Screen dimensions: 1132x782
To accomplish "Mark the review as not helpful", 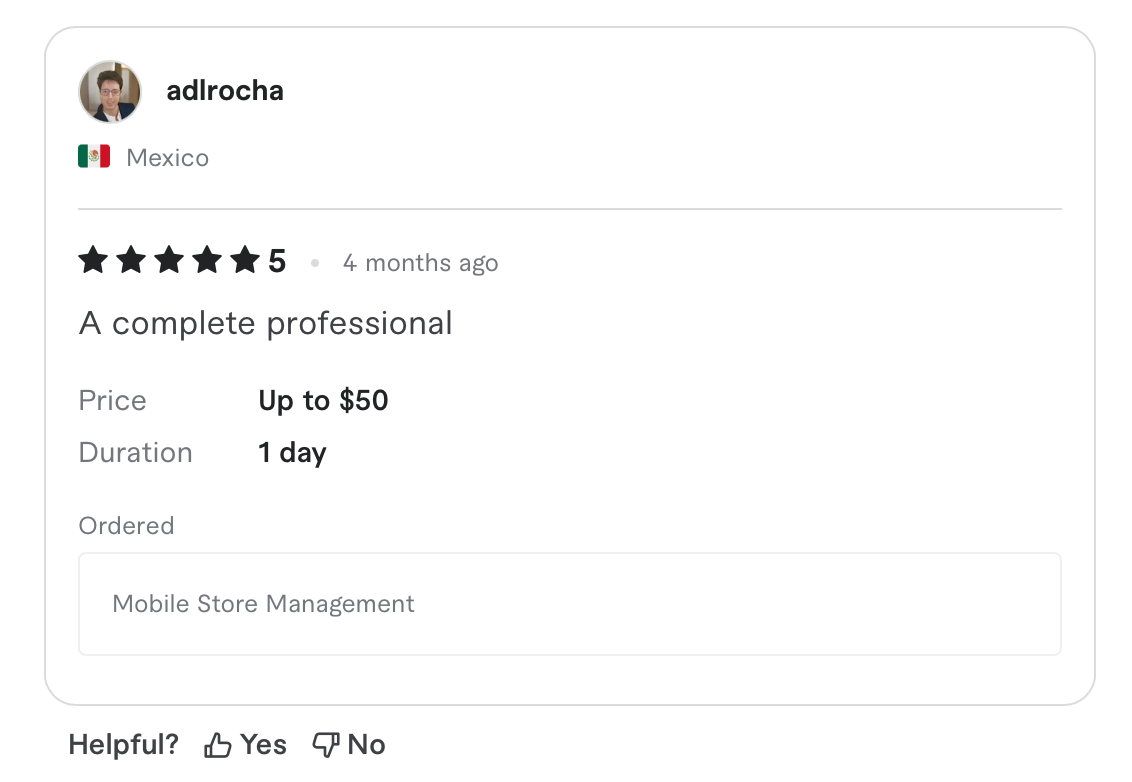I will (348, 744).
